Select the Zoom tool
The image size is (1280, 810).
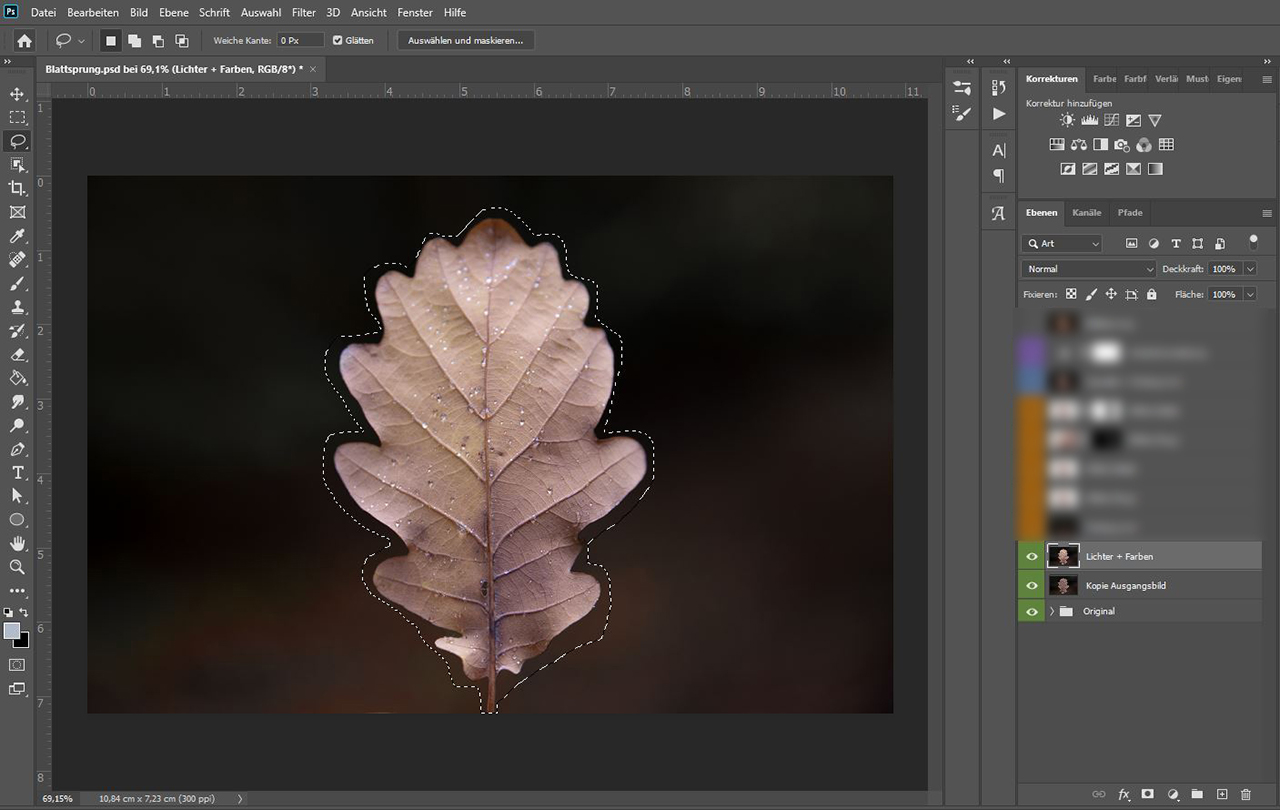[17, 567]
